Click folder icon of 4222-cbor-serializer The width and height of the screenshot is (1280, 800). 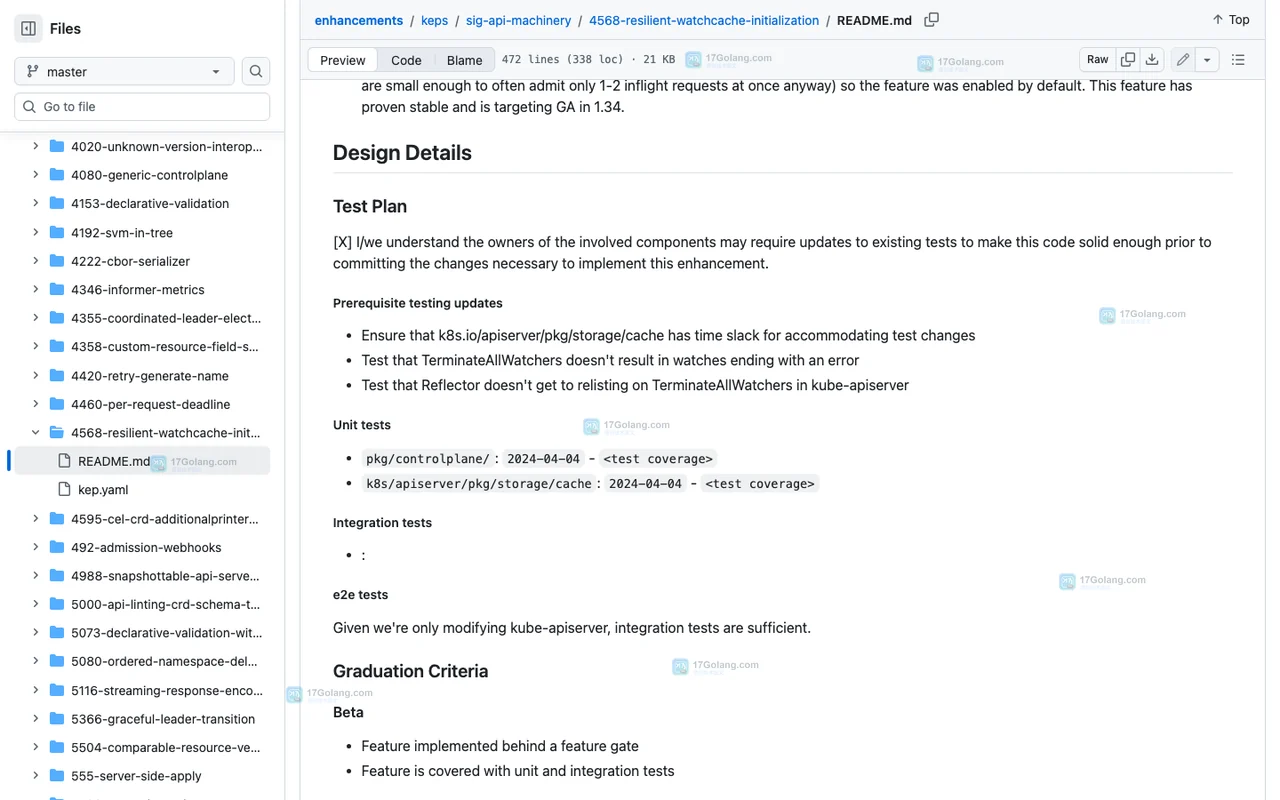[x=57, y=261]
